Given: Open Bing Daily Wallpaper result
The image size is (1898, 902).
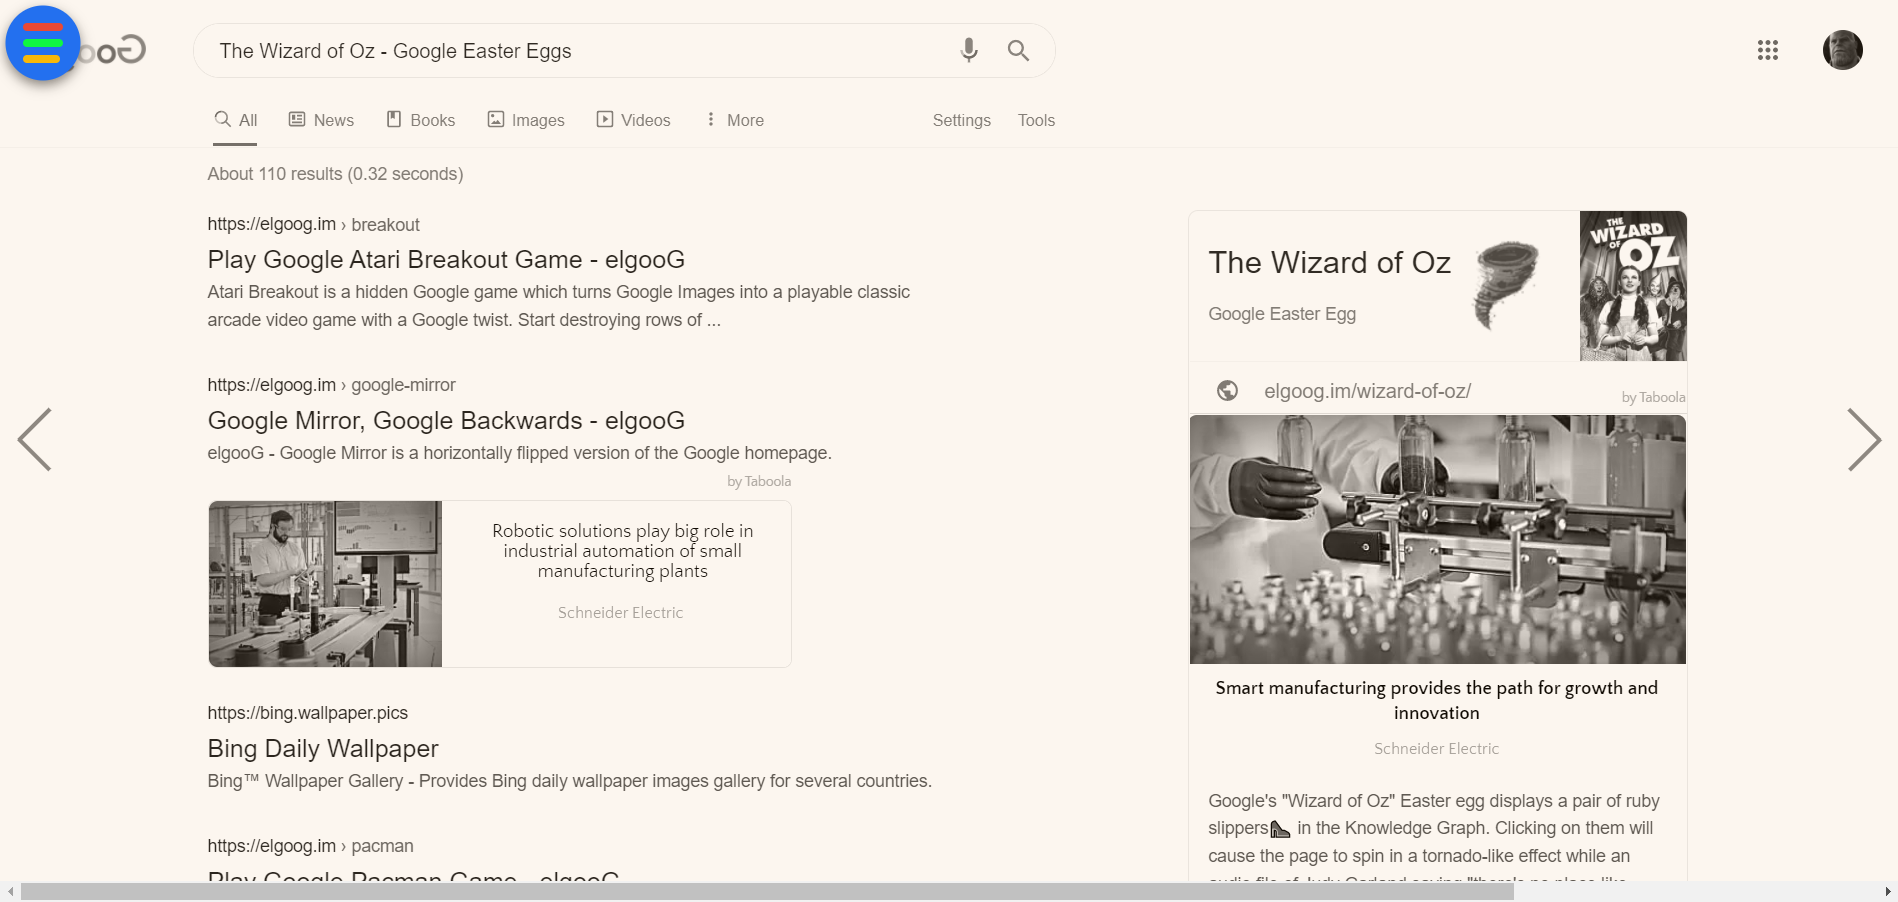Looking at the screenshot, I should (x=323, y=749).
